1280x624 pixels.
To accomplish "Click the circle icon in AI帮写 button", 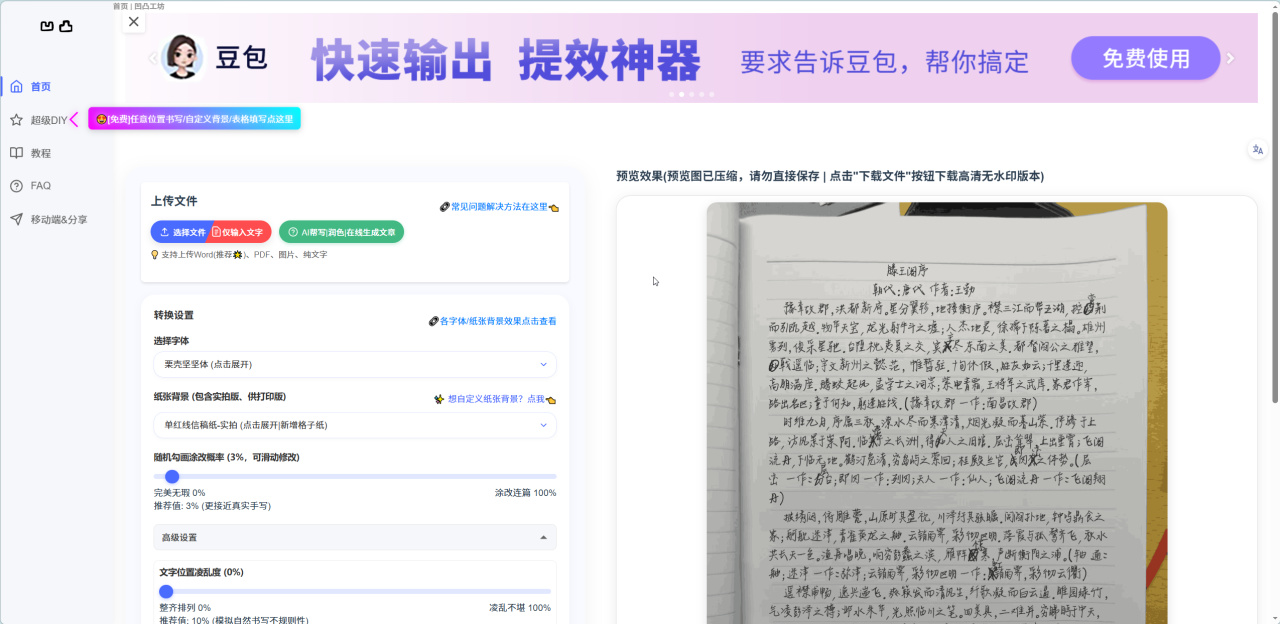I will (293, 232).
